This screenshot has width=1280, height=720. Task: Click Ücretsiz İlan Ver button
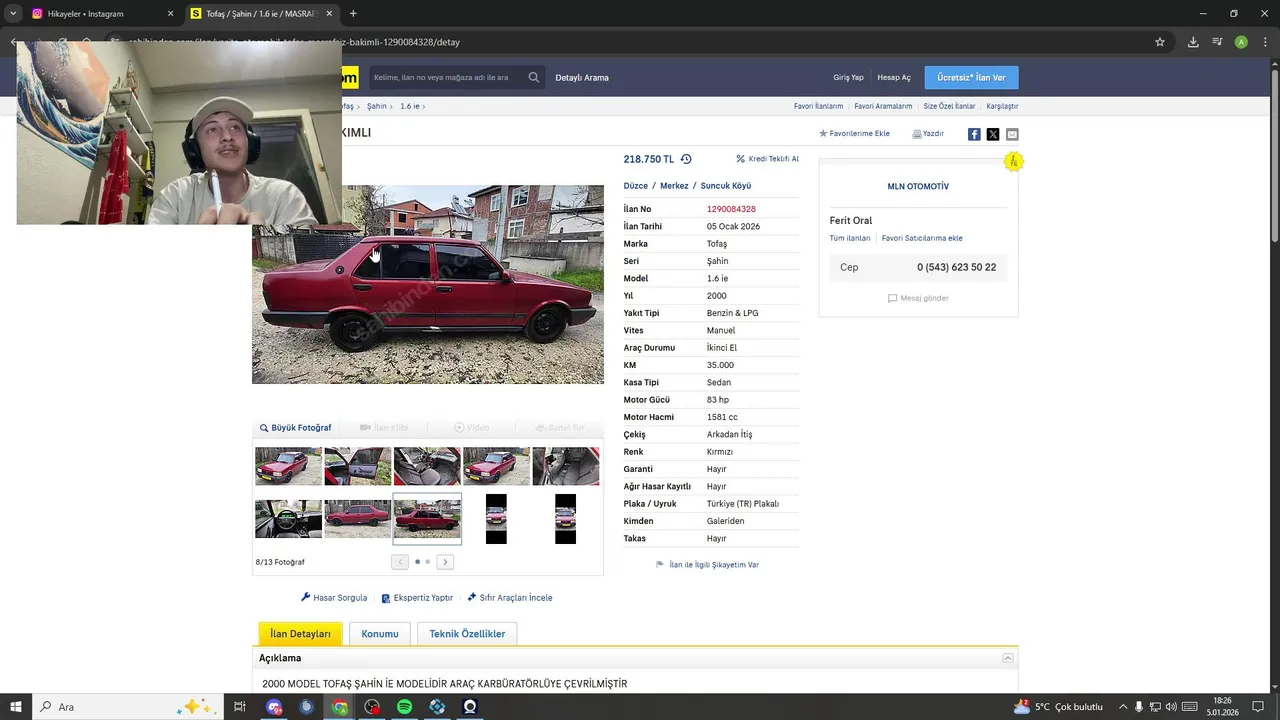coord(971,77)
